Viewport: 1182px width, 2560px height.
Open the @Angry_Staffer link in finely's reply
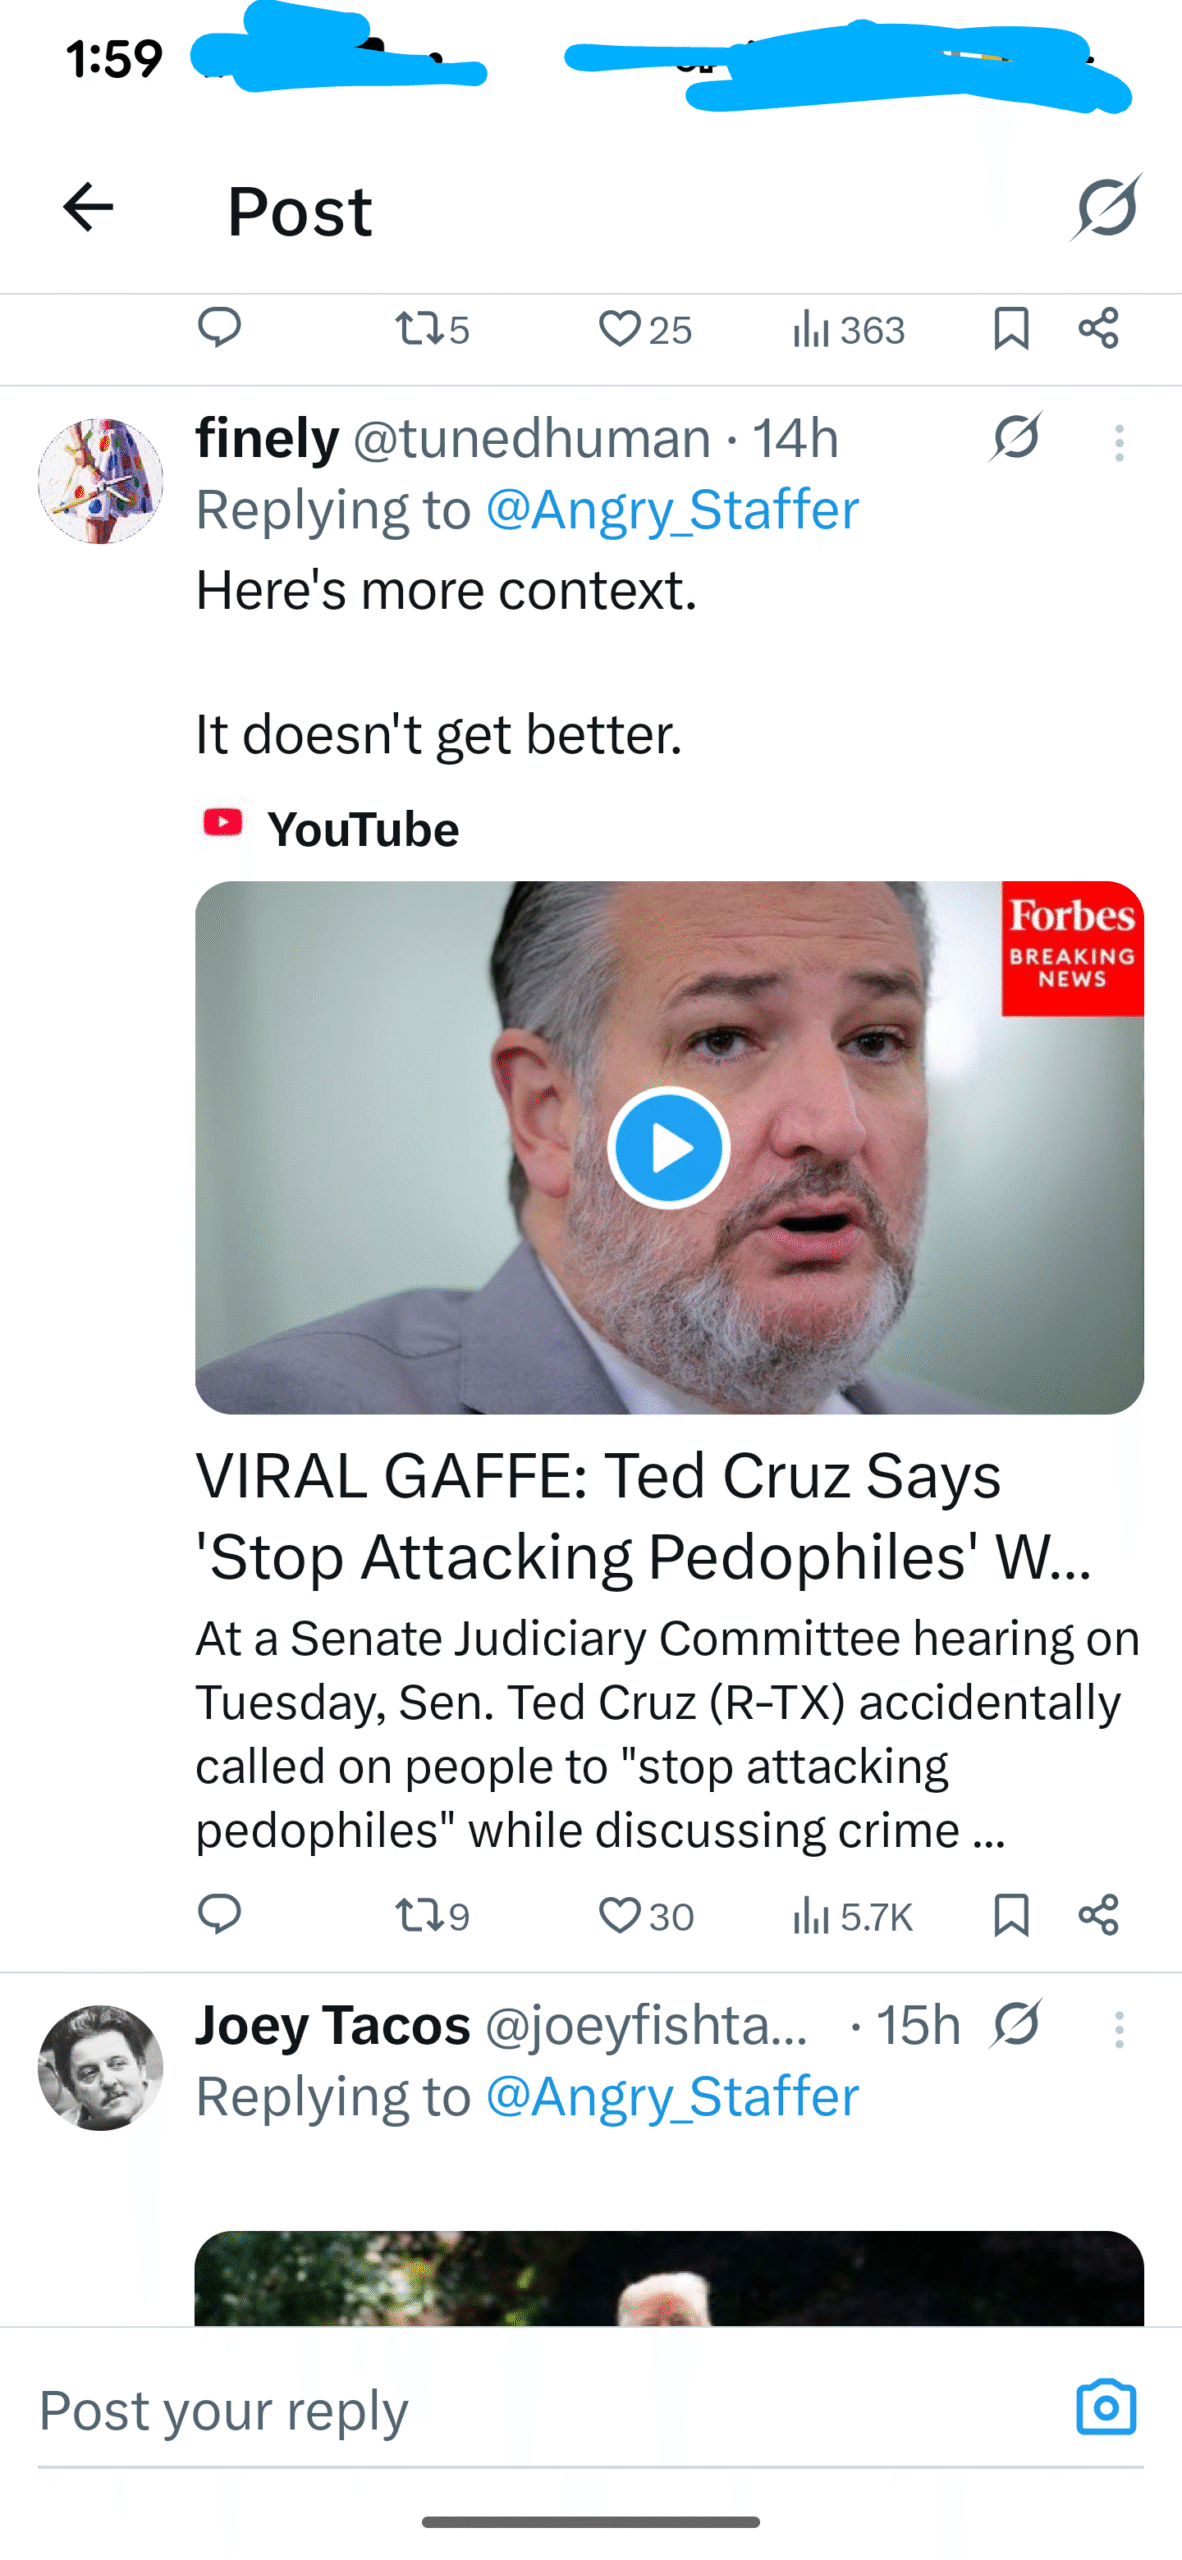tap(672, 510)
